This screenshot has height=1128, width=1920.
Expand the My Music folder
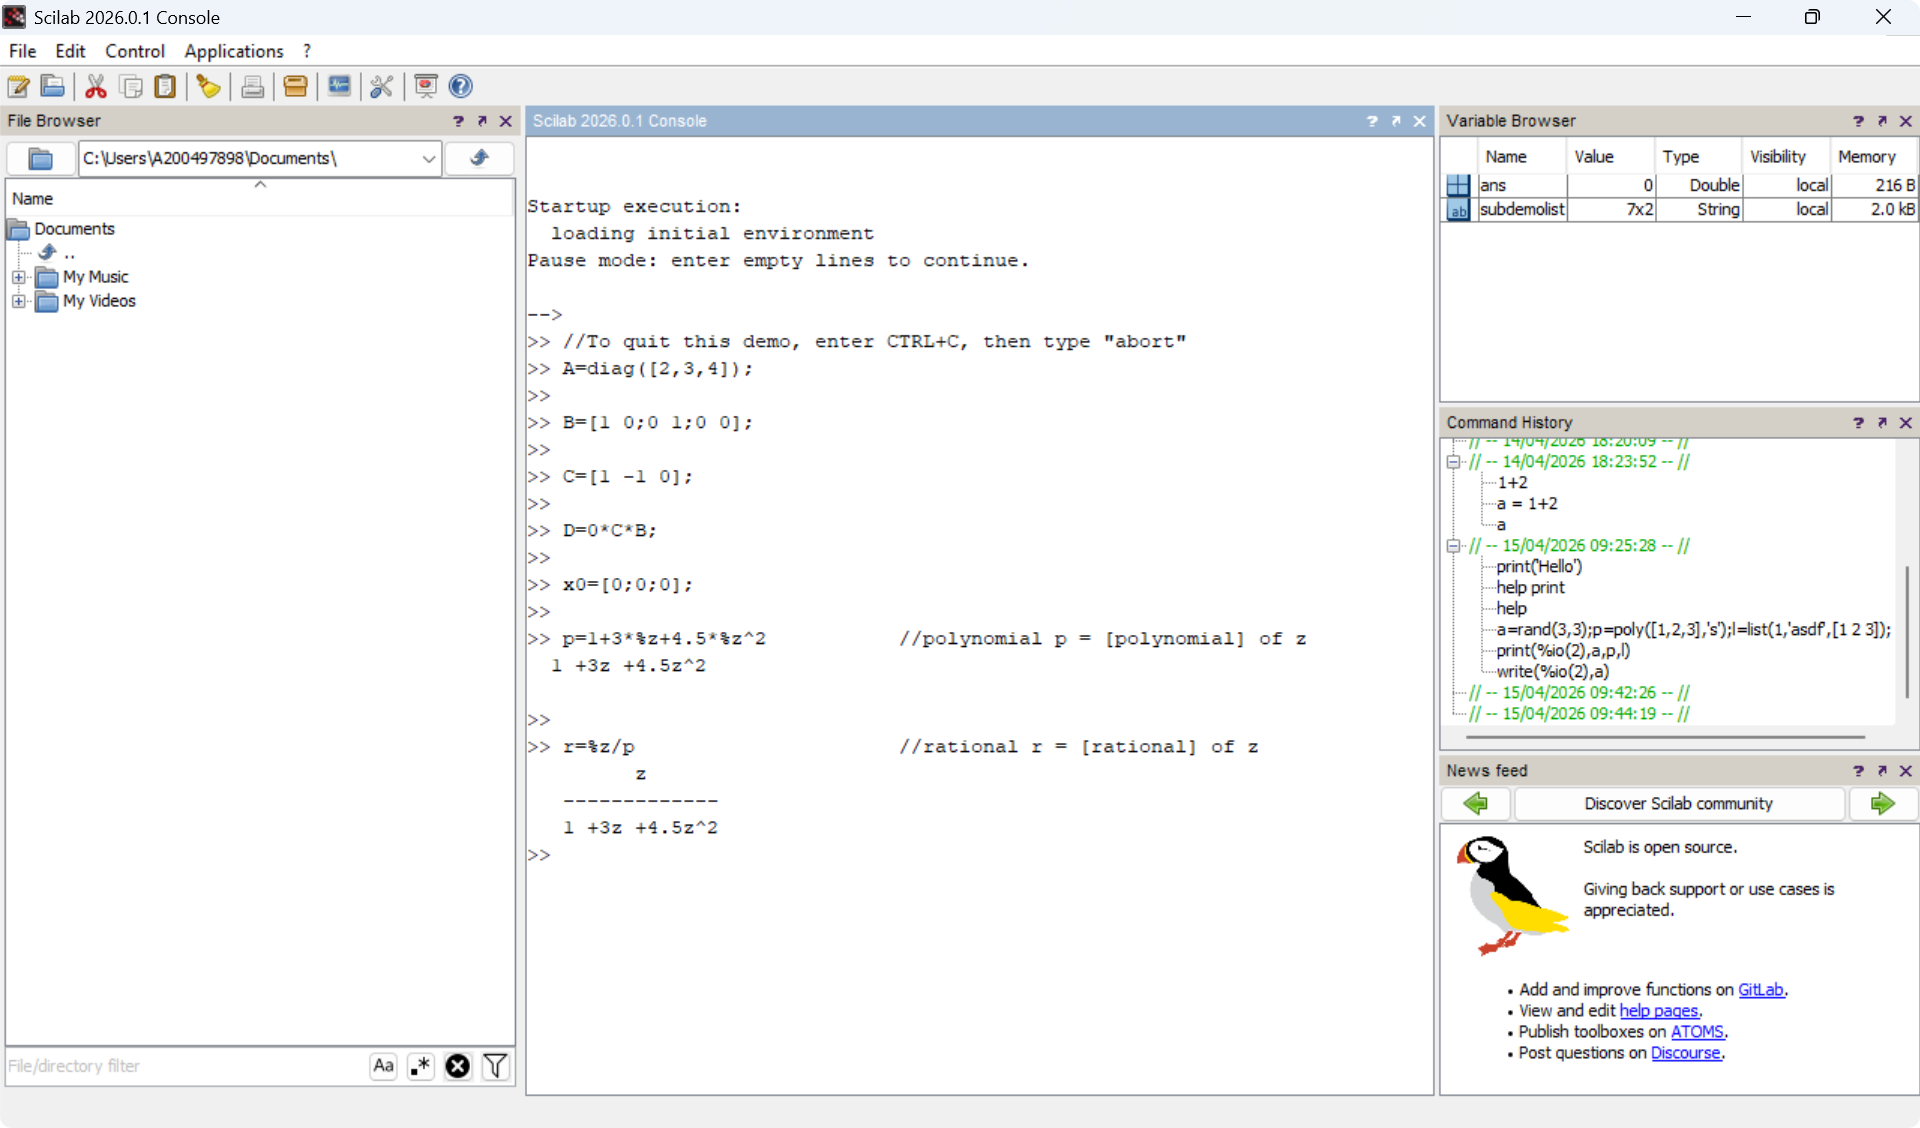coord(18,277)
